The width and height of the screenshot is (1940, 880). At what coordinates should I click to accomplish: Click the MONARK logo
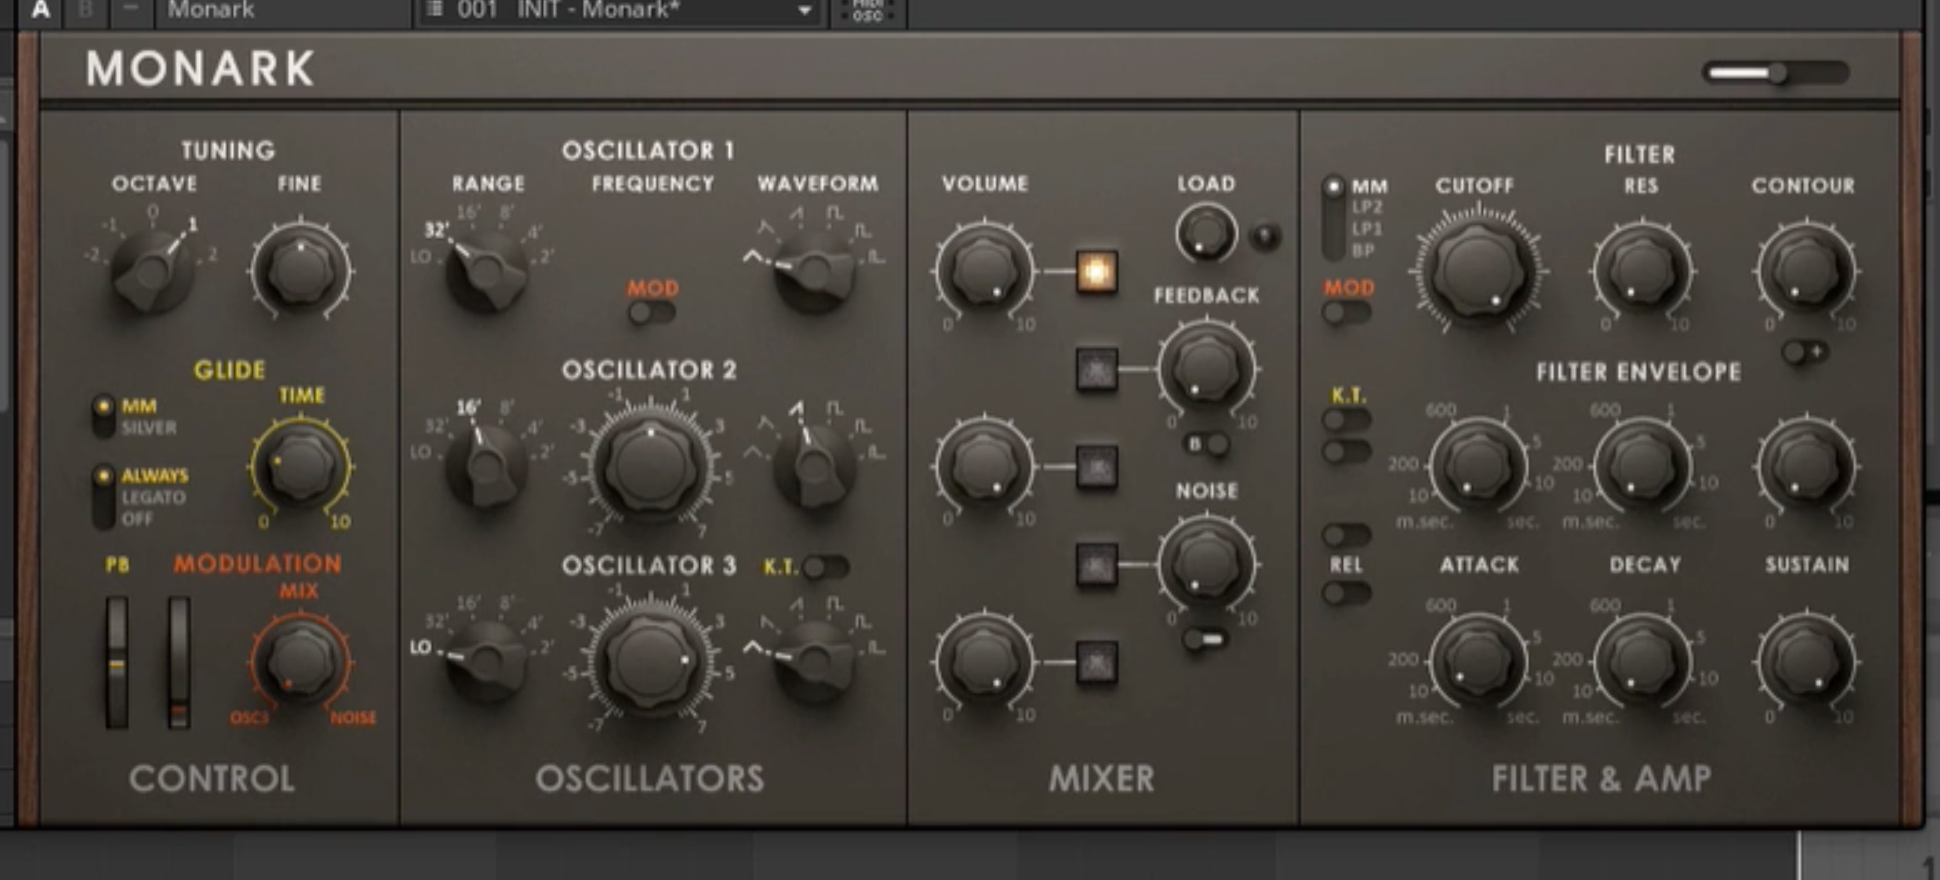tap(200, 69)
